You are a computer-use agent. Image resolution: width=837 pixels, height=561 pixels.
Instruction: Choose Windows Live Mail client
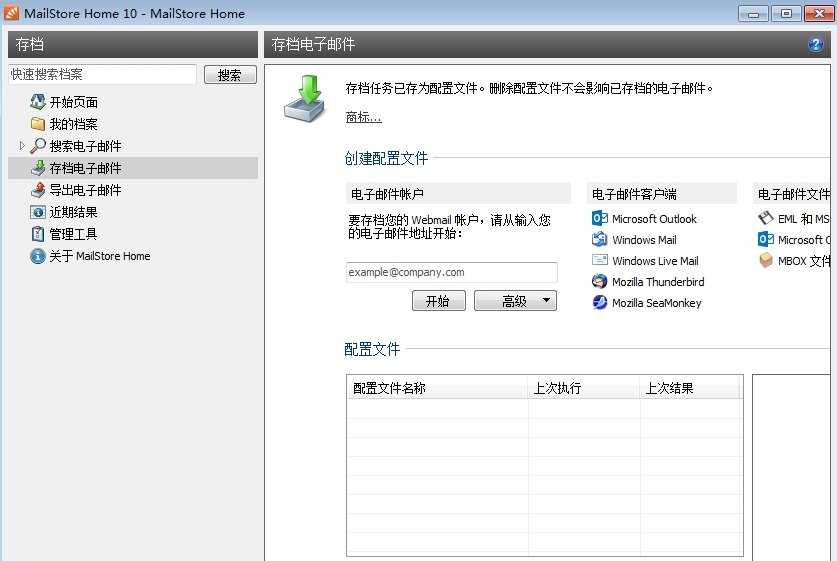pos(656,260)
